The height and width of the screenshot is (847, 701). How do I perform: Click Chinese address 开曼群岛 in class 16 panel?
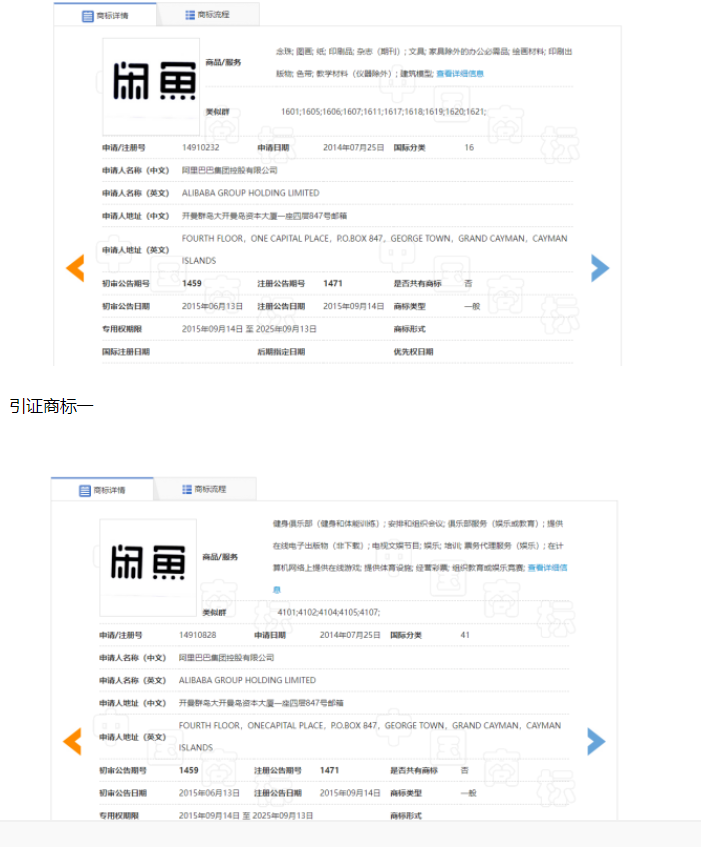pyautogui.click(x=265, y=216)
